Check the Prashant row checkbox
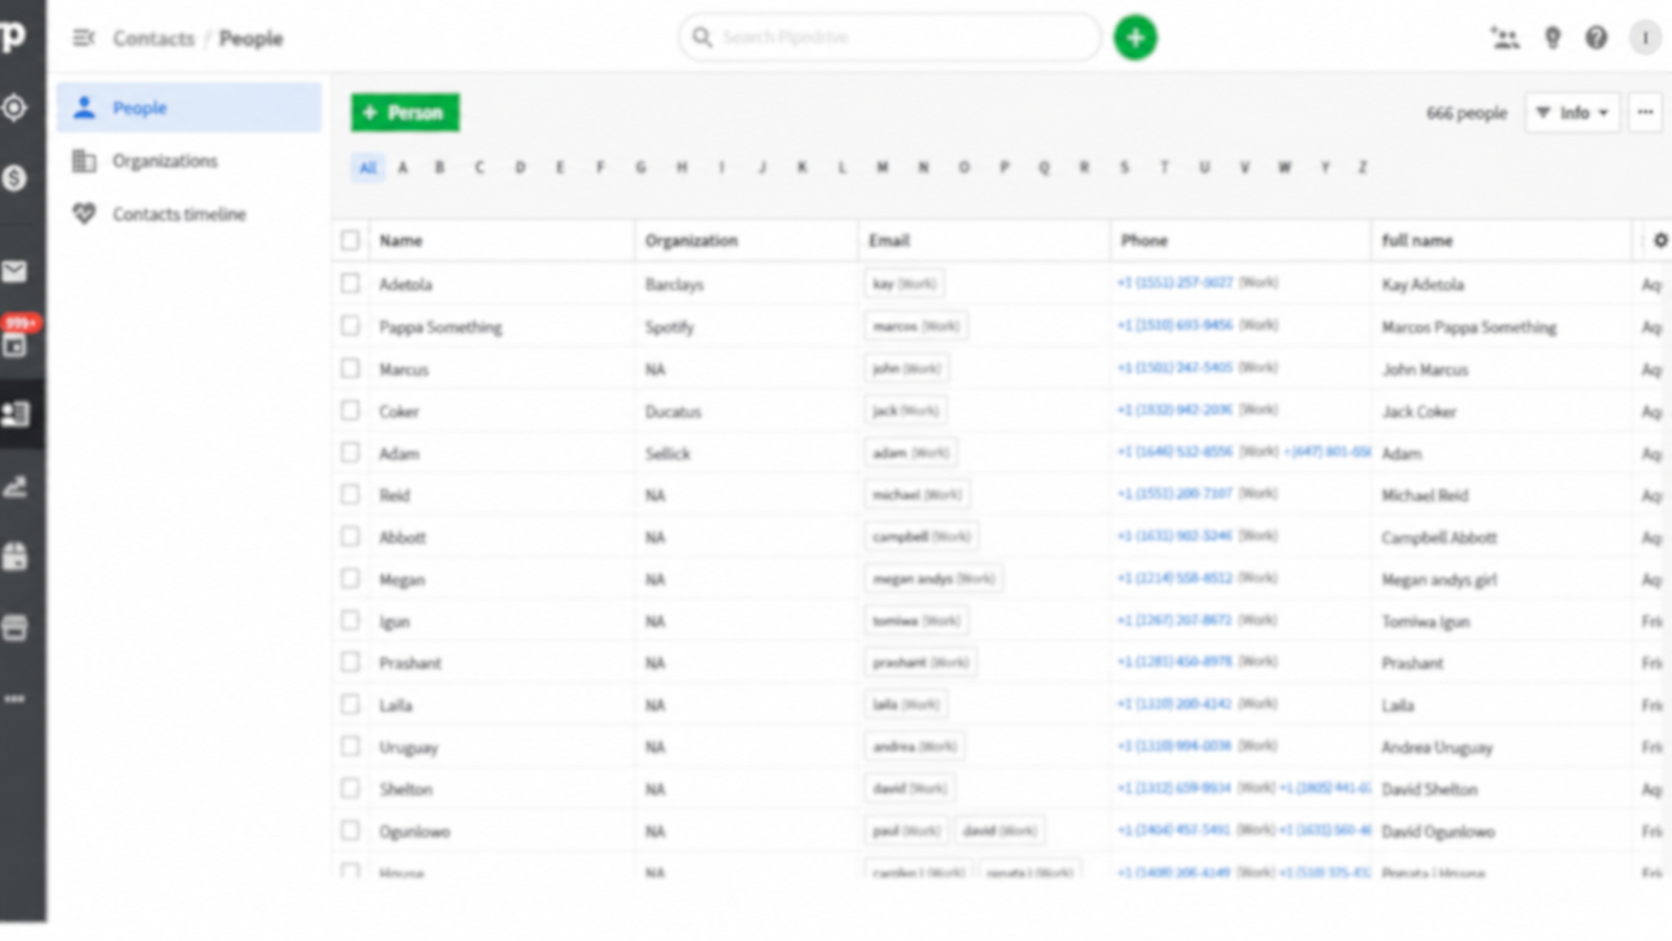Viewport: 1672px width, 941px height. tap(350, 662)
